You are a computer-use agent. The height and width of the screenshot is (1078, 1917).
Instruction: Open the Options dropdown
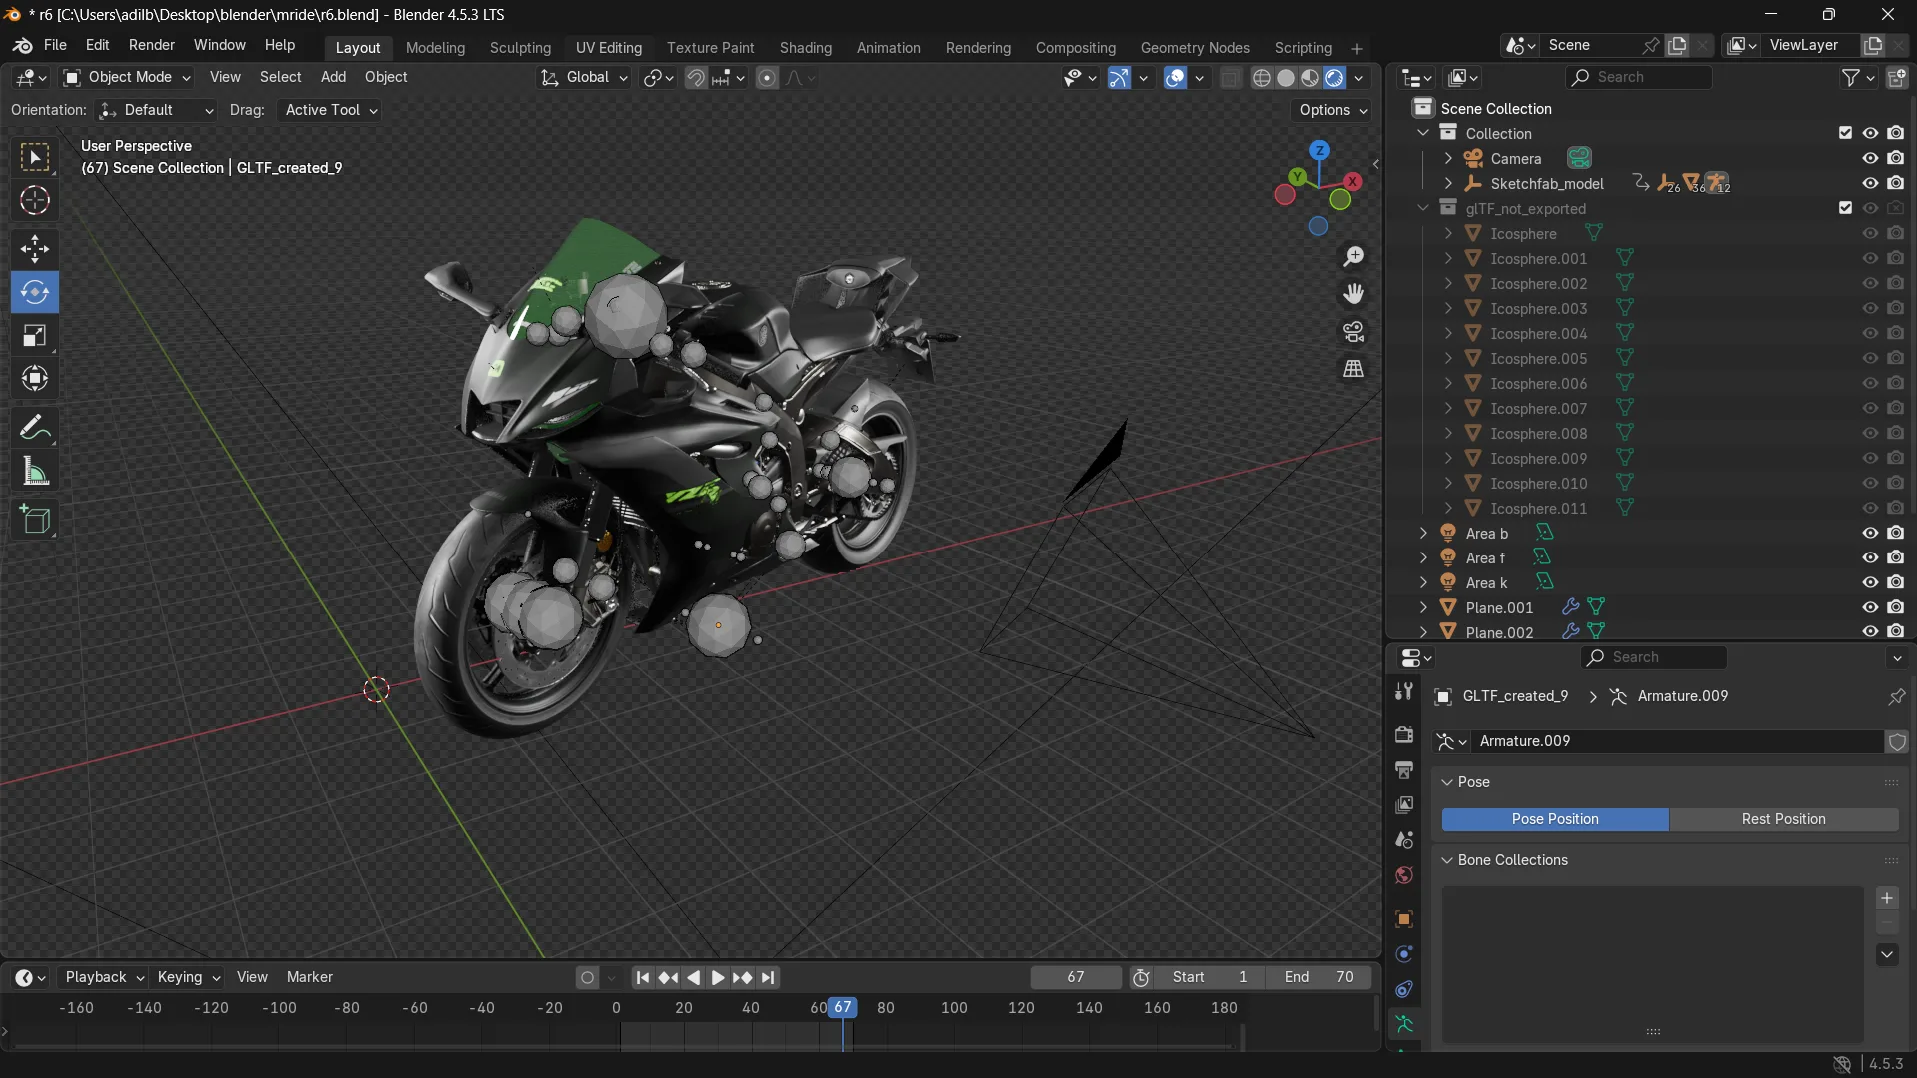tap(1333, 110)
